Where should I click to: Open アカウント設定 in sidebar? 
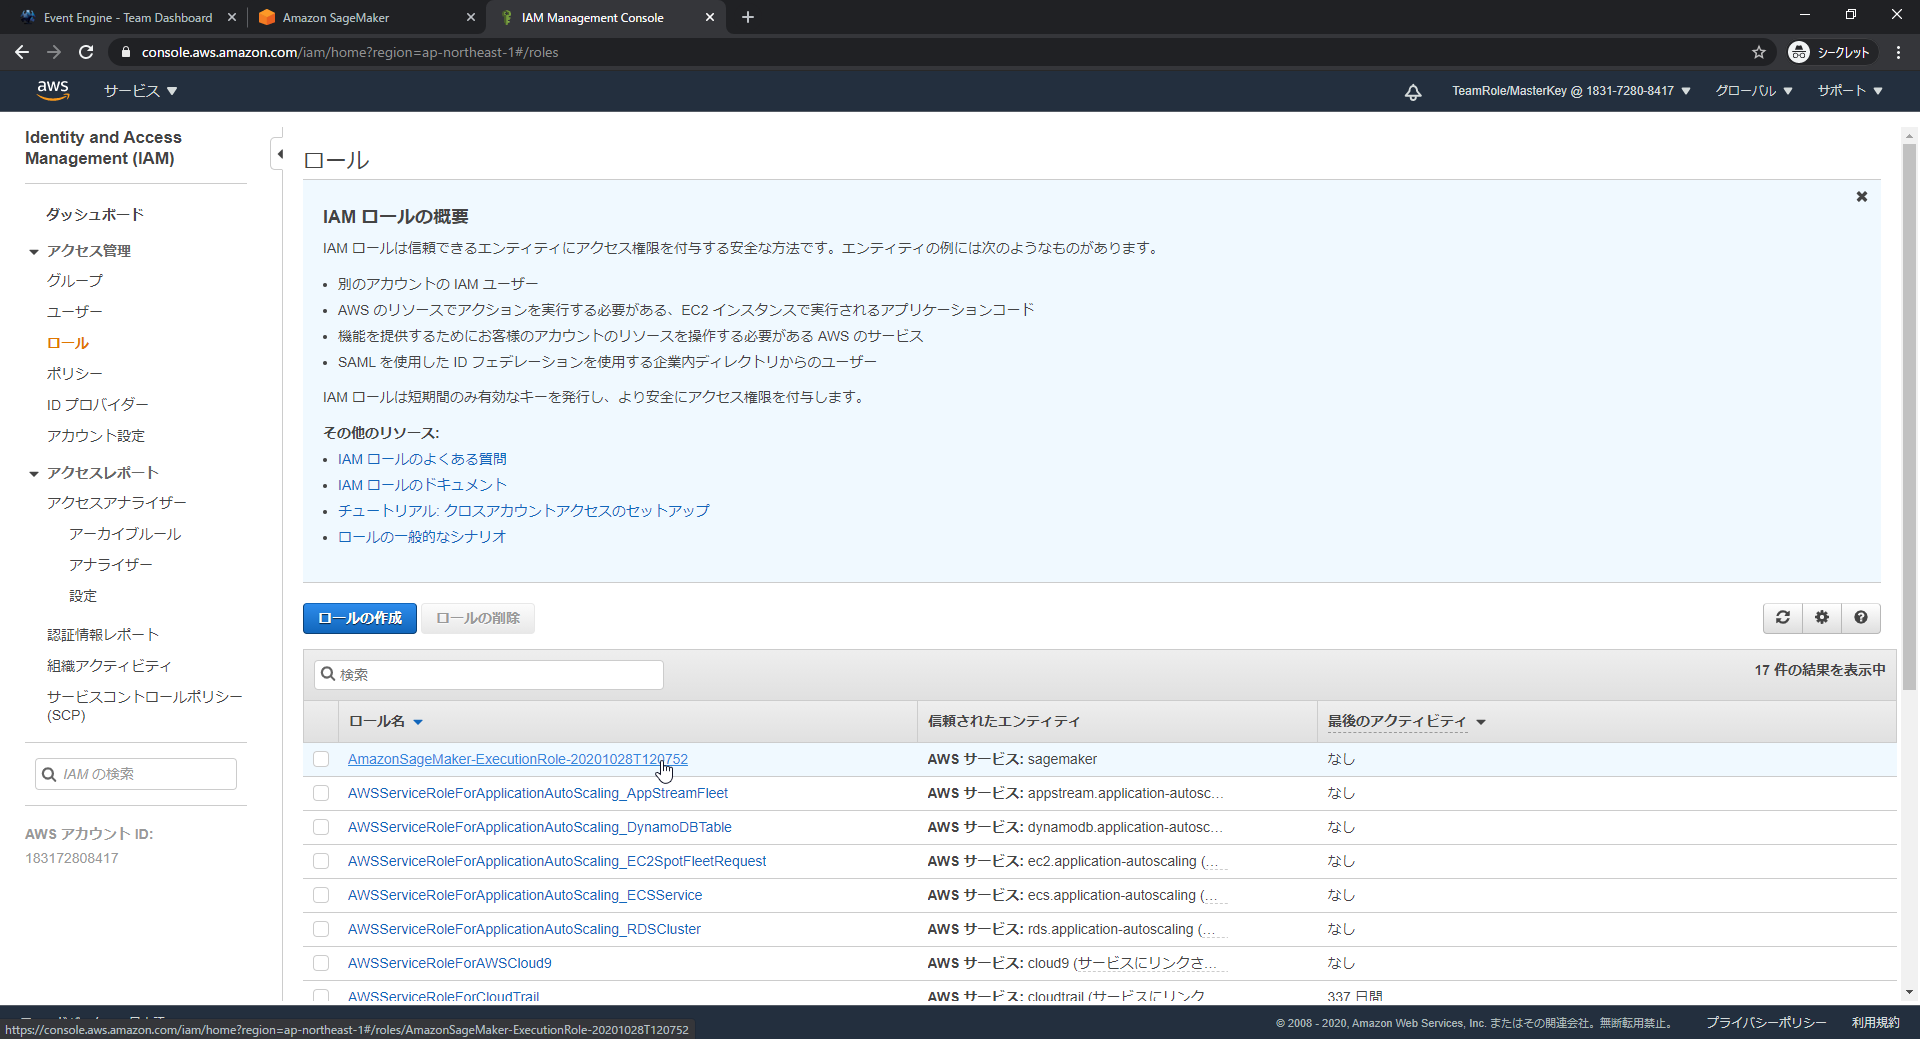(95, 436)
